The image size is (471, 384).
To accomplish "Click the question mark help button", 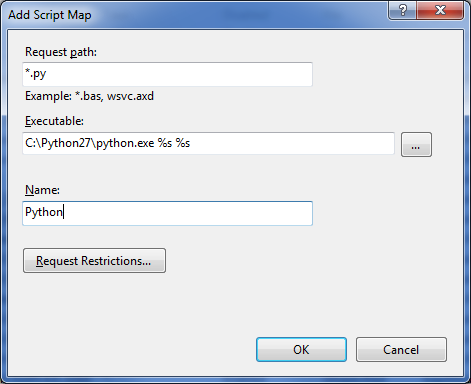I will pyautogui.click(x=402, y=10).
